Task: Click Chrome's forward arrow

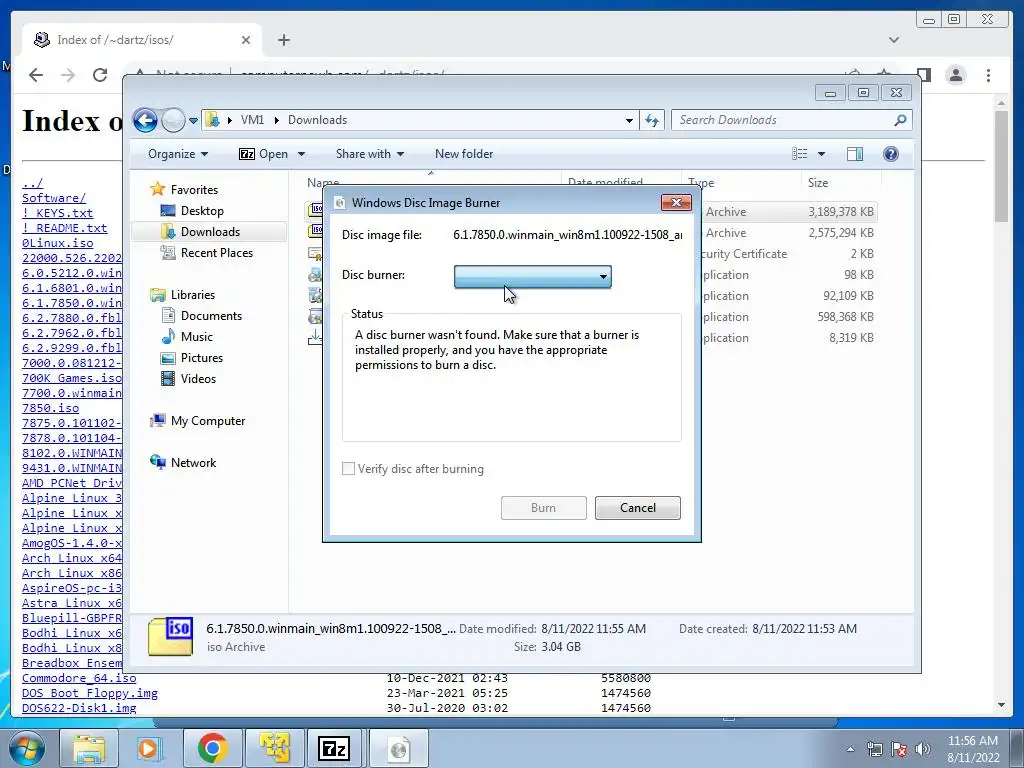Action: click(x=68, y=75)
